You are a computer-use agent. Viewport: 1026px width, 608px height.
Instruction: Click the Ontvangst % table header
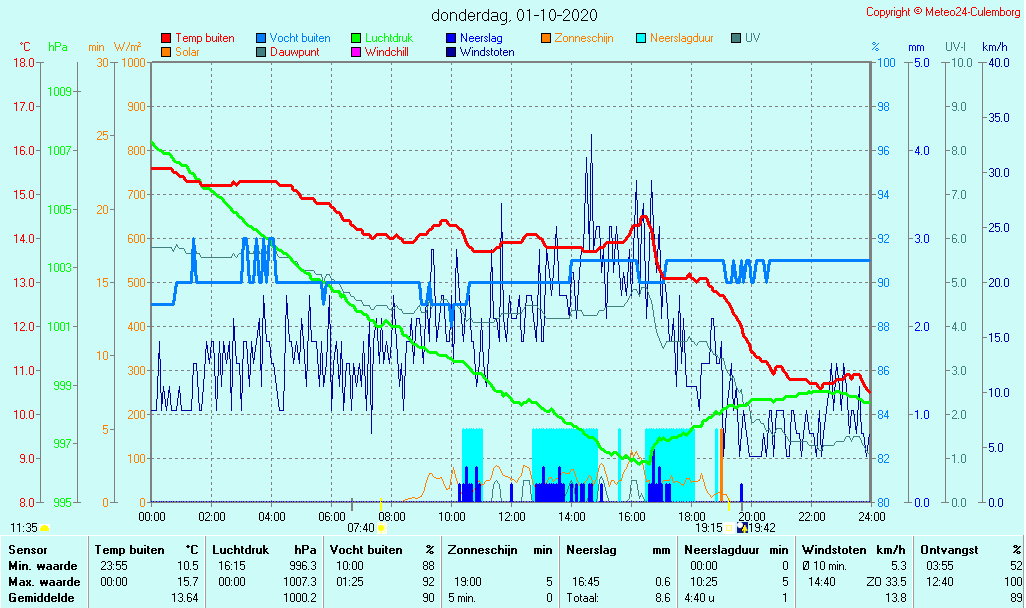(970, 549)
